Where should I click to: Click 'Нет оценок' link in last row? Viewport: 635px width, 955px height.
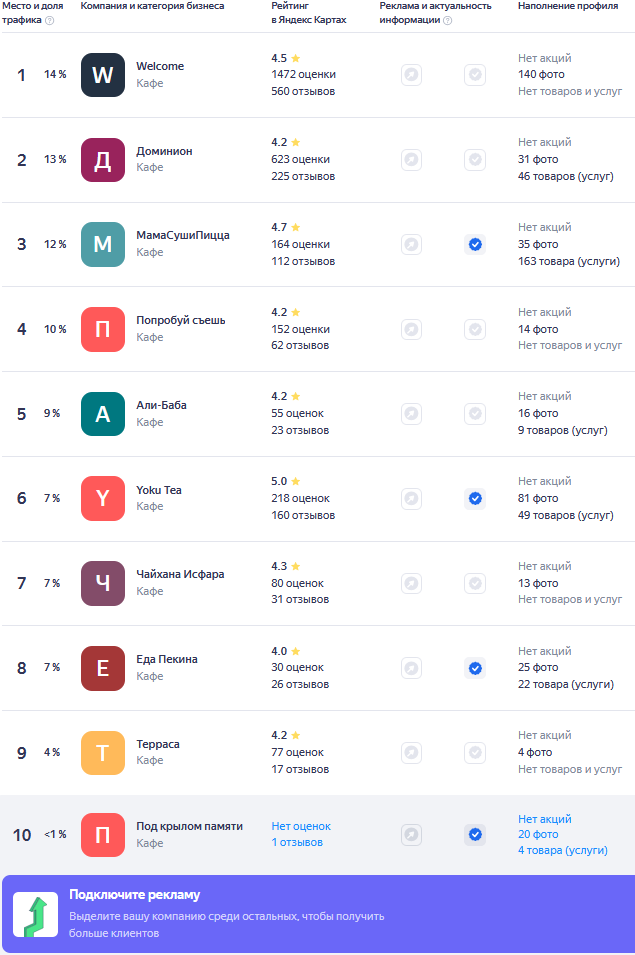(x=301, y=826)
